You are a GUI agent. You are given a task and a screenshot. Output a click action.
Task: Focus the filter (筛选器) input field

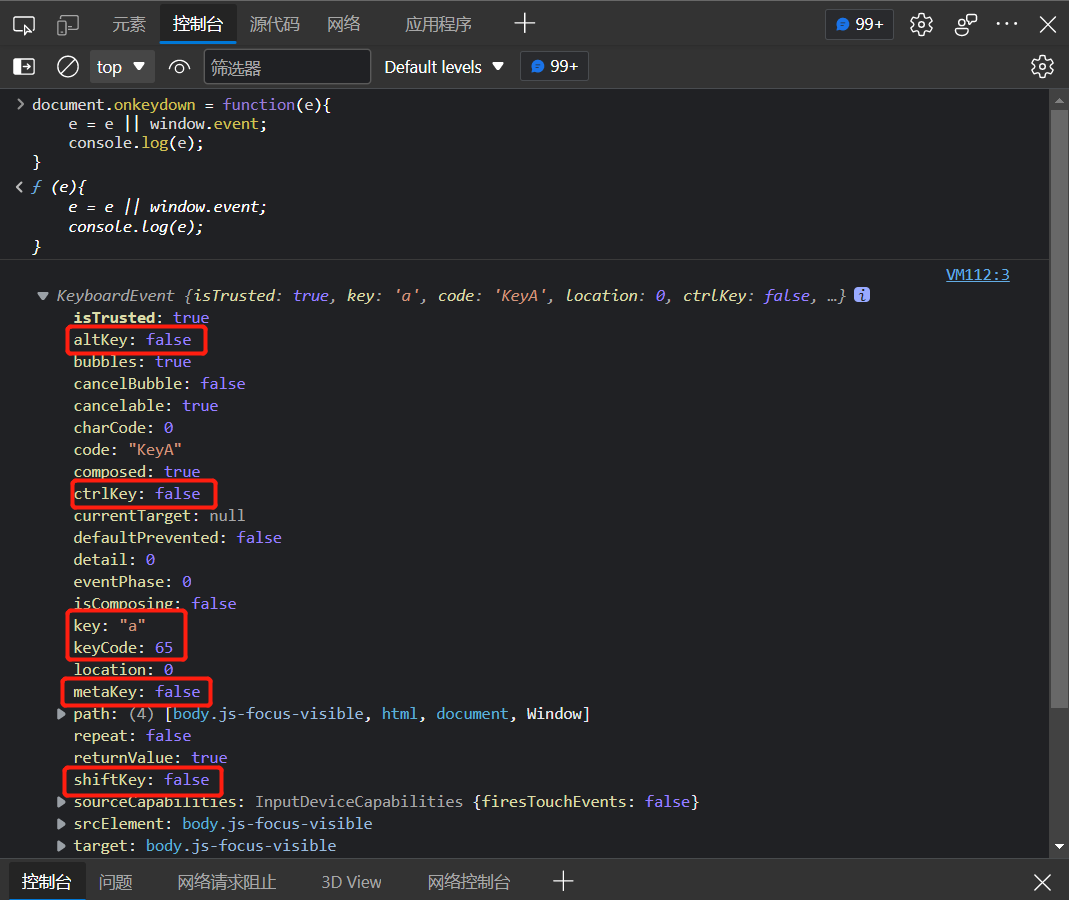[287, 67]
